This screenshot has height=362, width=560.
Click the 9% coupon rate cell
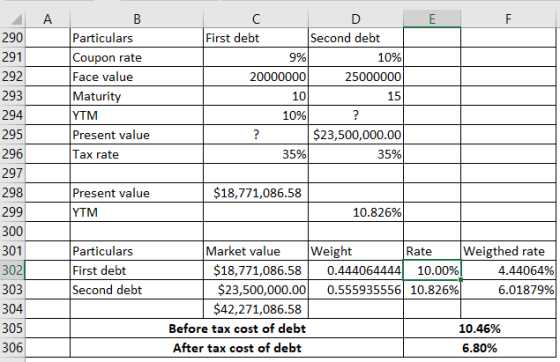256,57
